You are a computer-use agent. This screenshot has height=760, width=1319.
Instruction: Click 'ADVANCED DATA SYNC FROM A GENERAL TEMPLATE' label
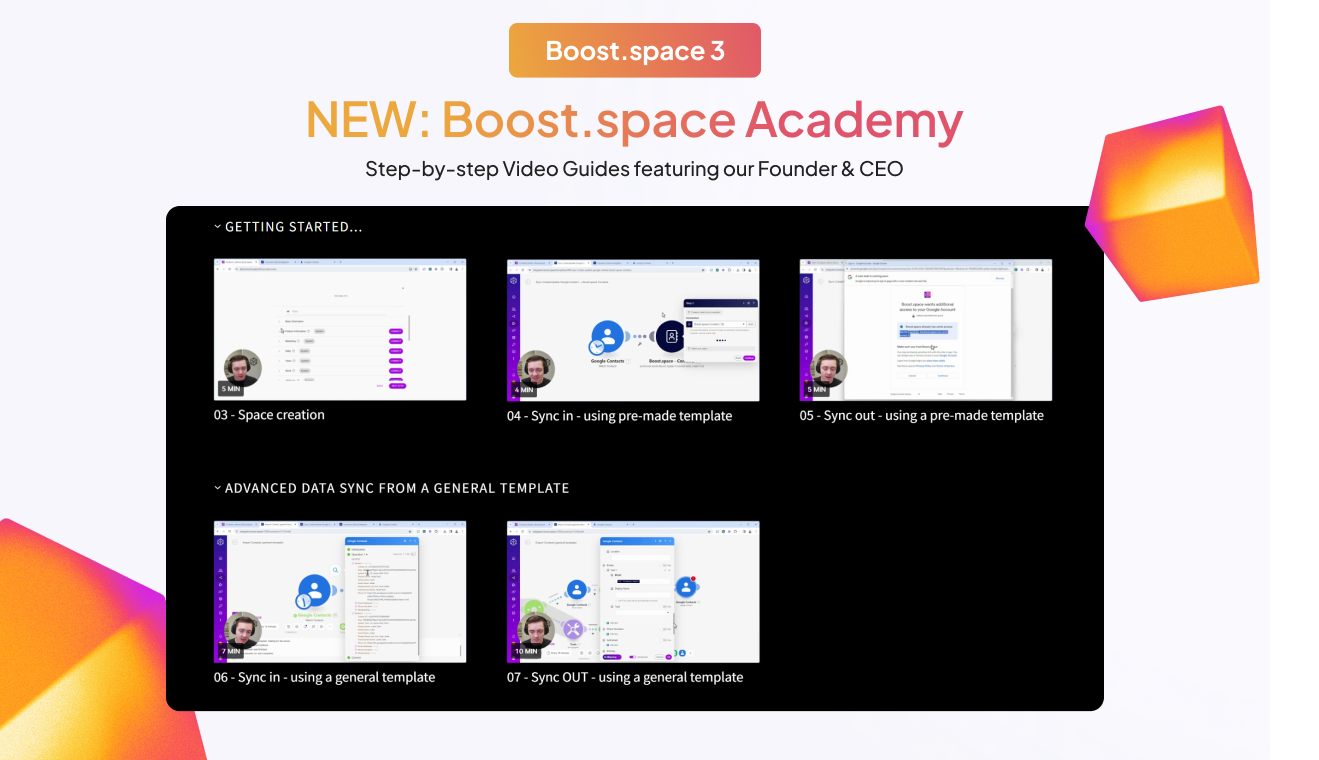397,488
